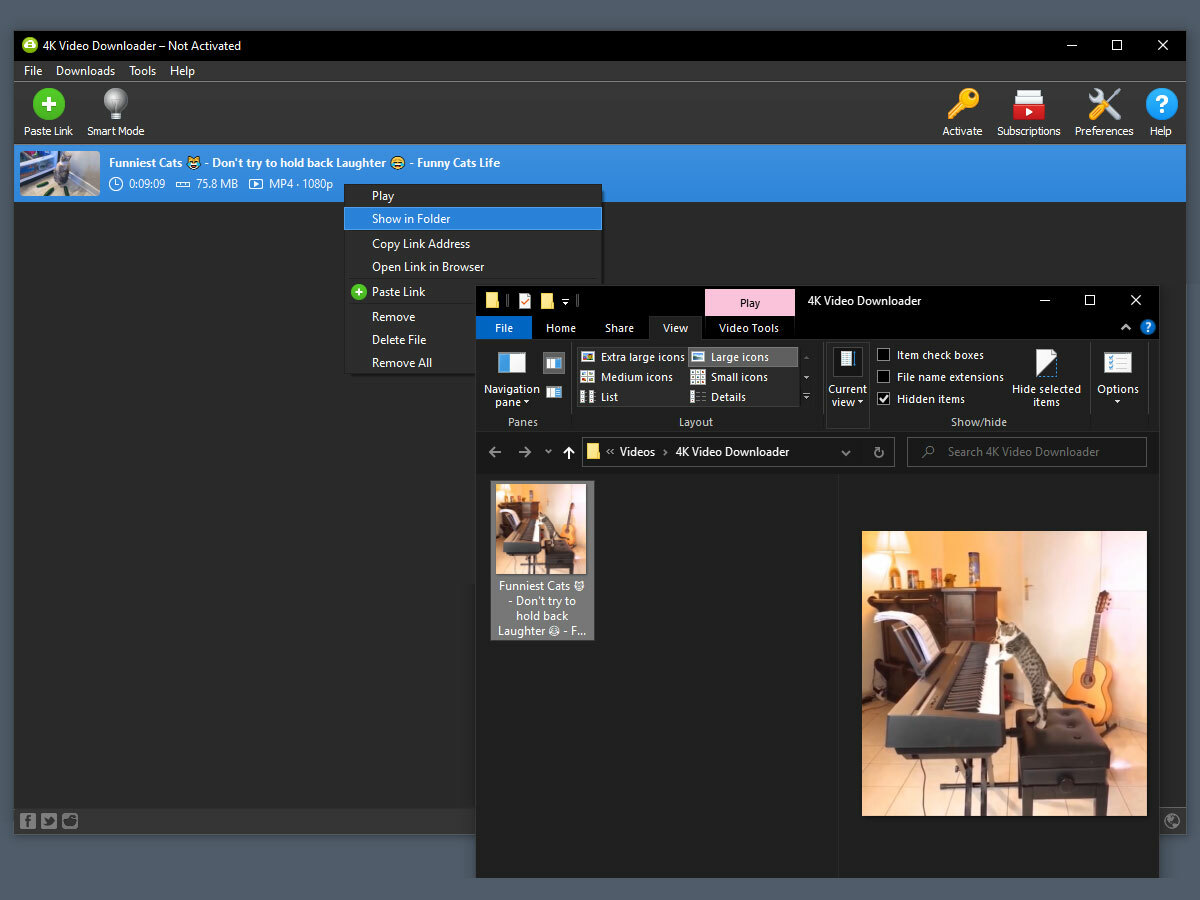Viewport: 1200px width, 900px height.
Task: Refresh the 4K Video Downloader folder
Action: pyautogui.click(x=879, y=452)
